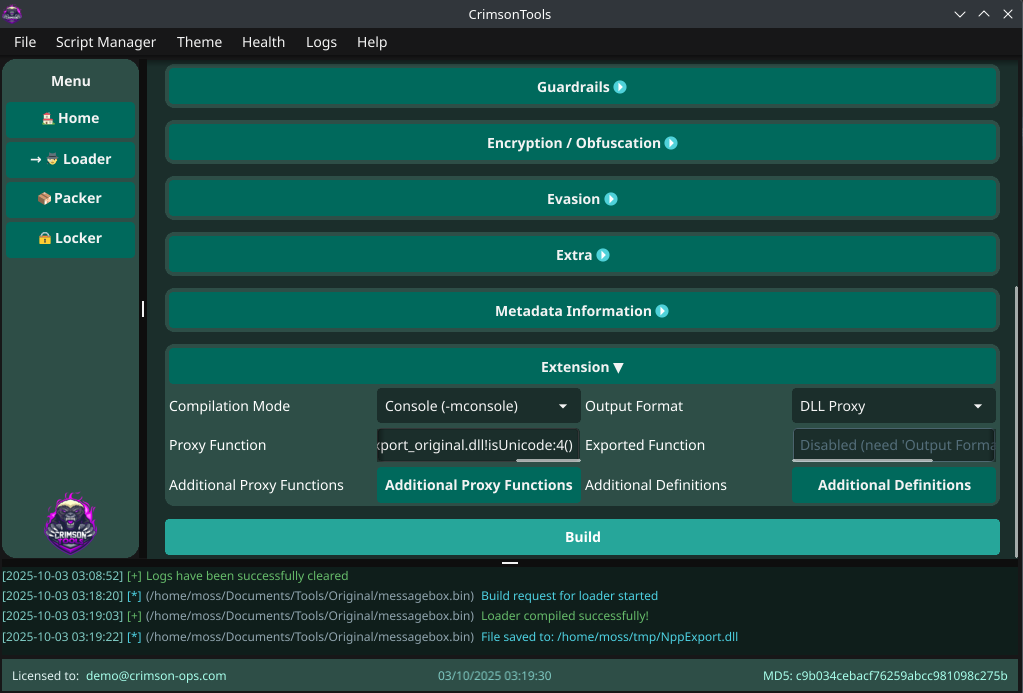Expand the Metadata Information section
1023x693 pixels.
tap(661, 311)
